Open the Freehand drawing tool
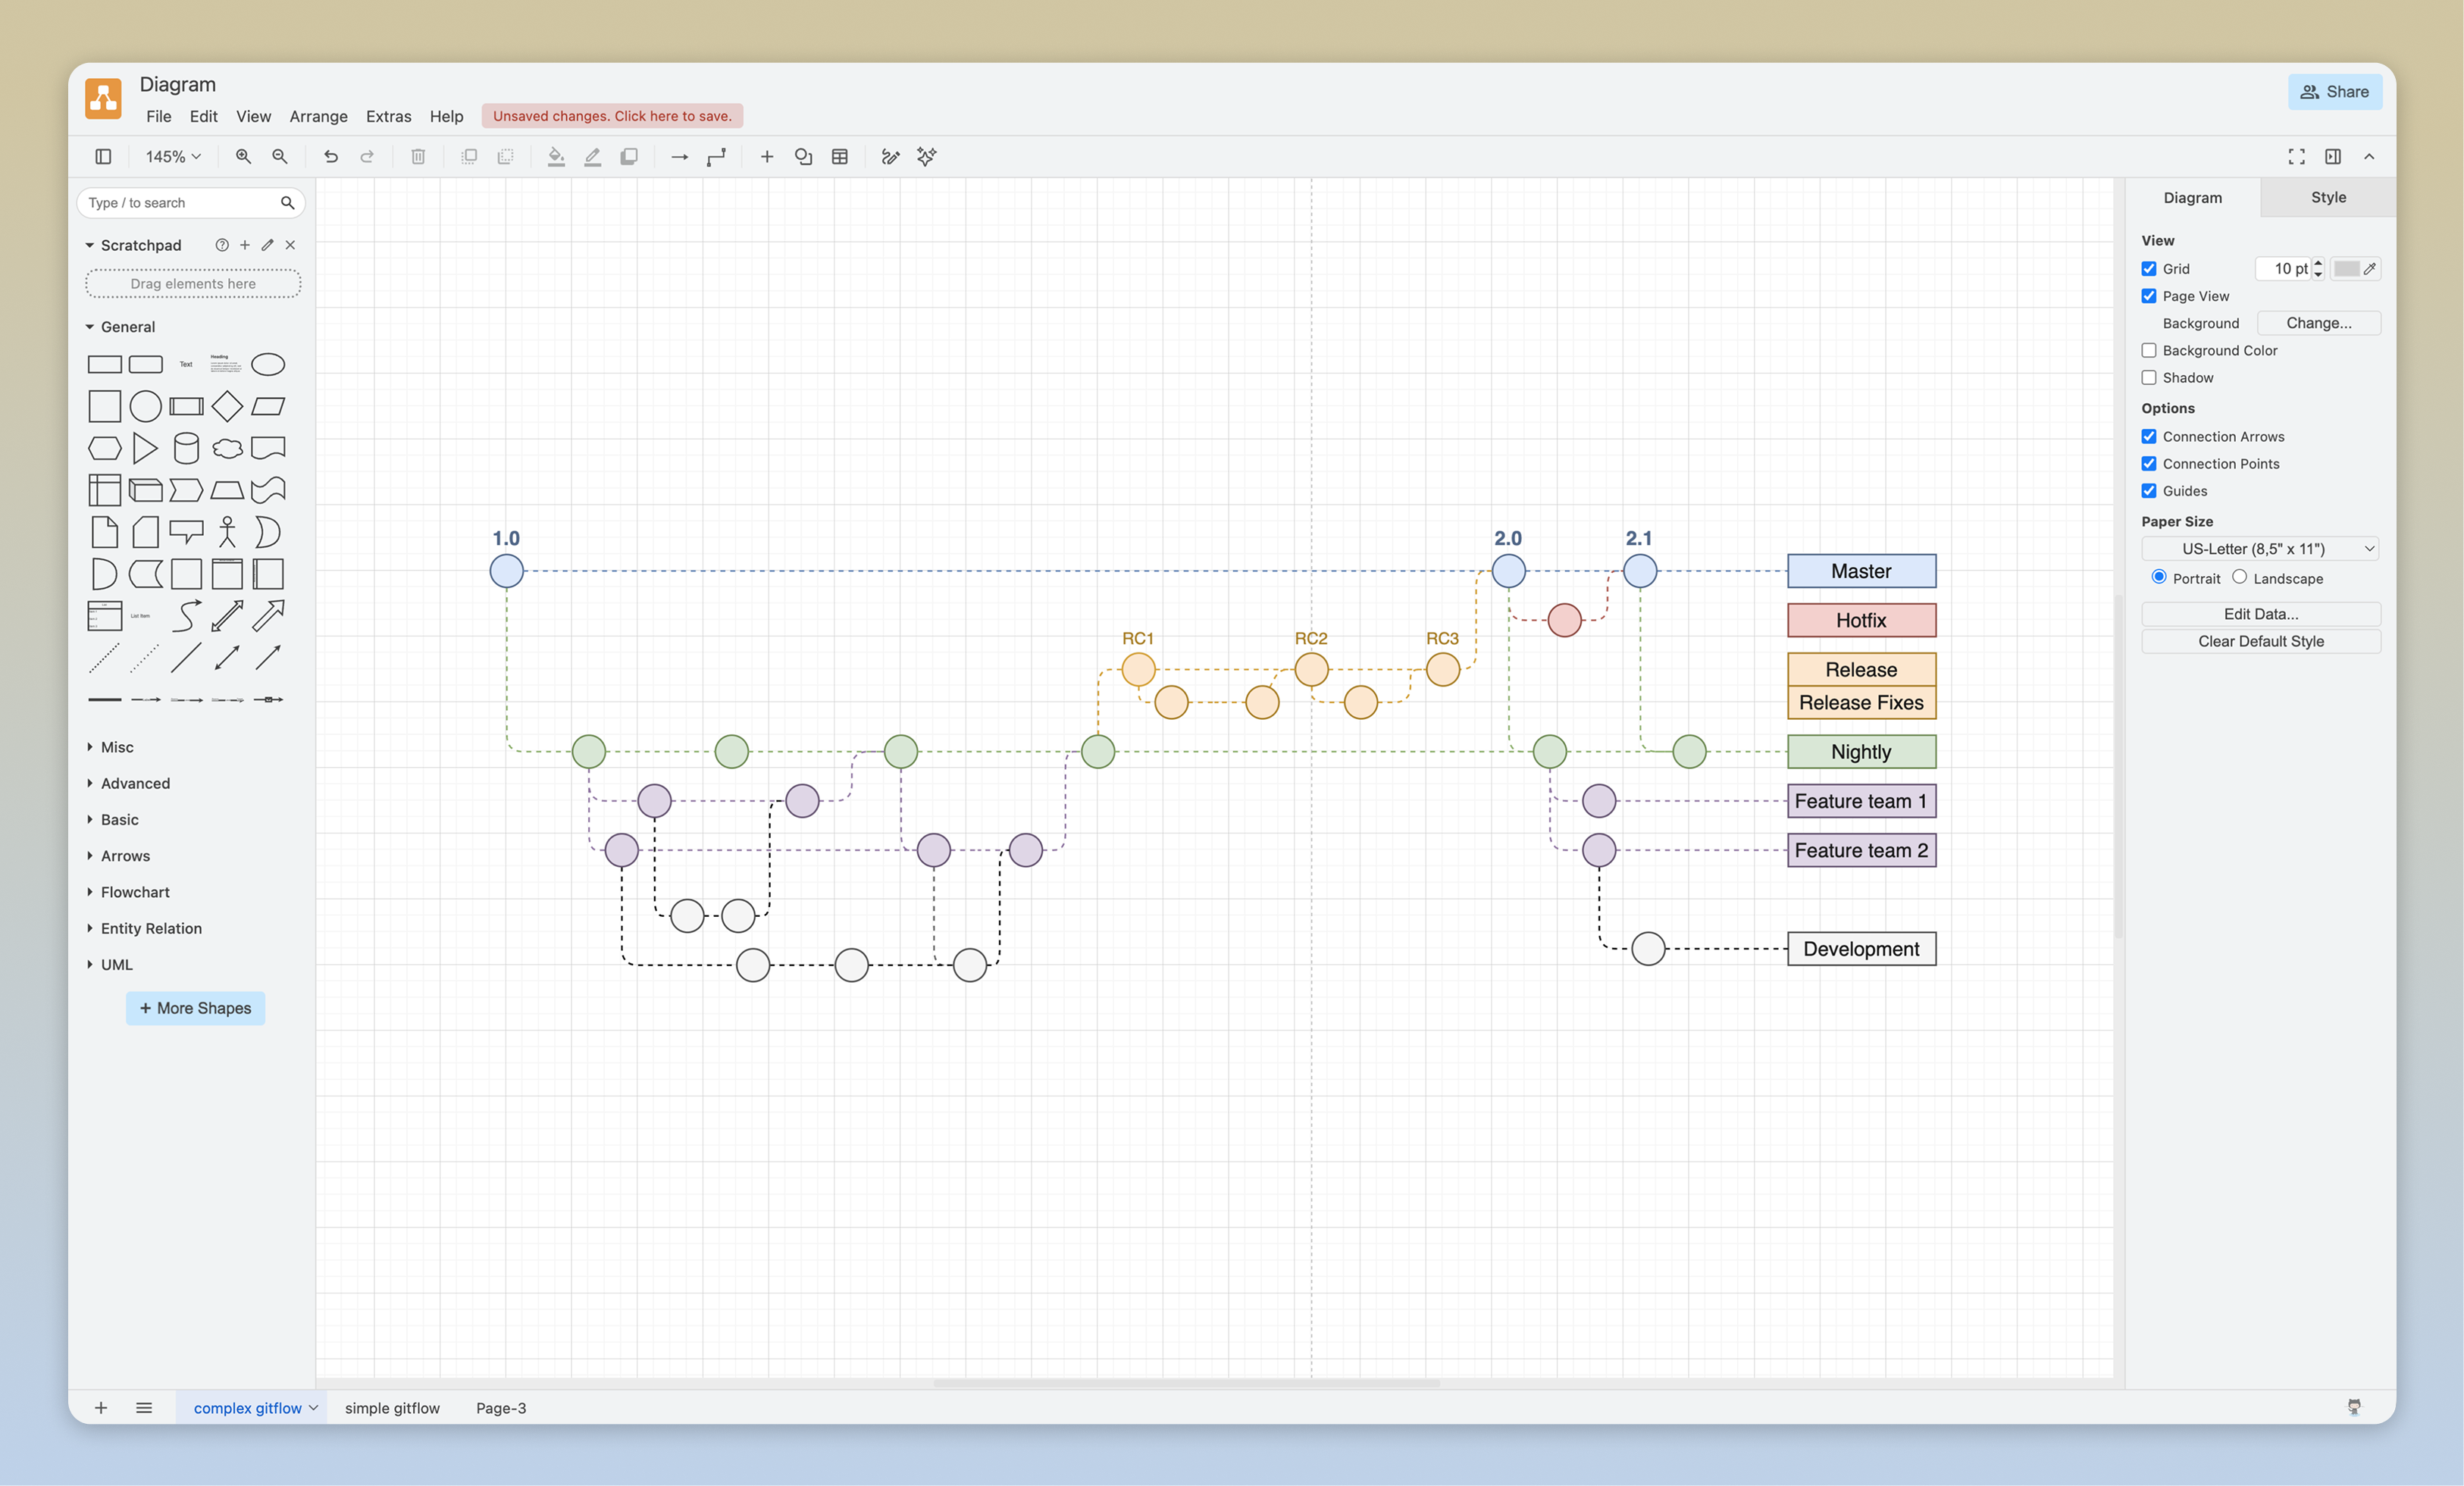 (x=889, y=157)
